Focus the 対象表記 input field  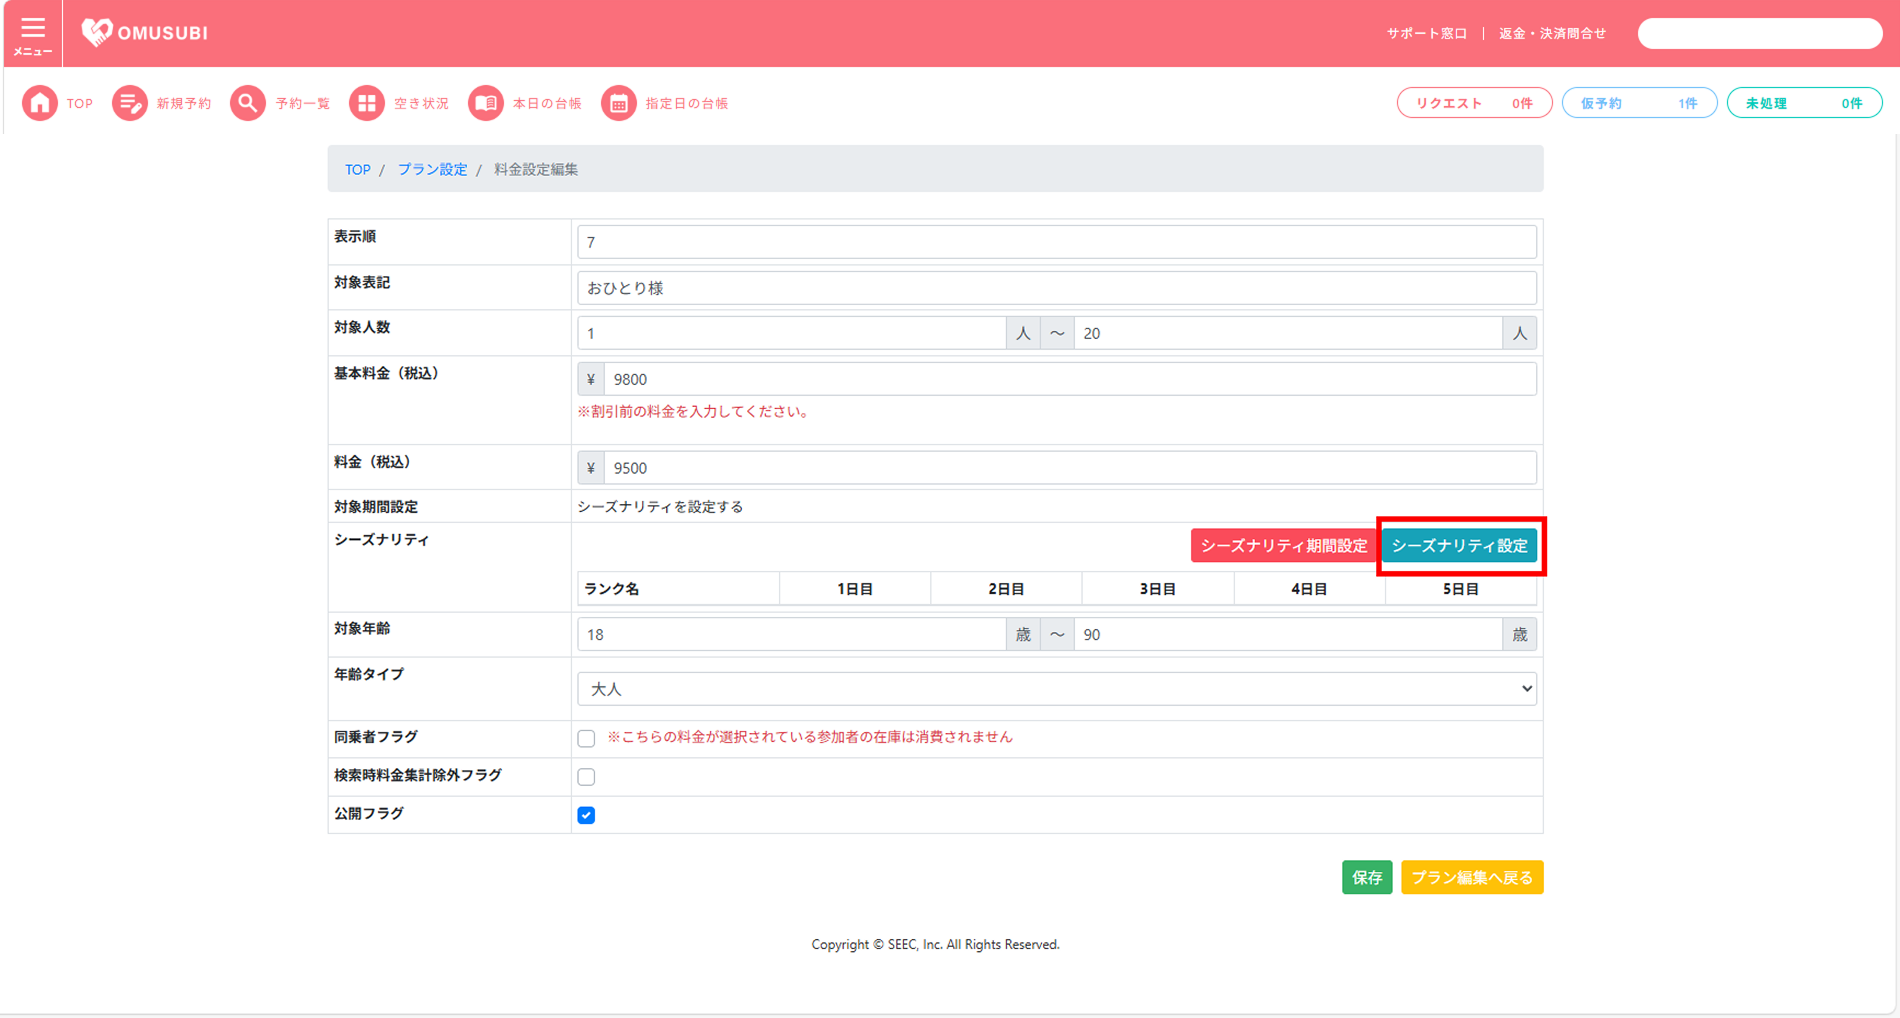tap(1057, 288)
